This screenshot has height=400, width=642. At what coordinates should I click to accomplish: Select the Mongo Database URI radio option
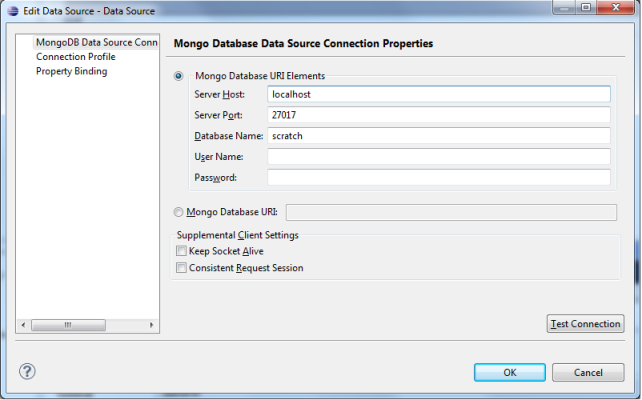[x=179, y=212]
